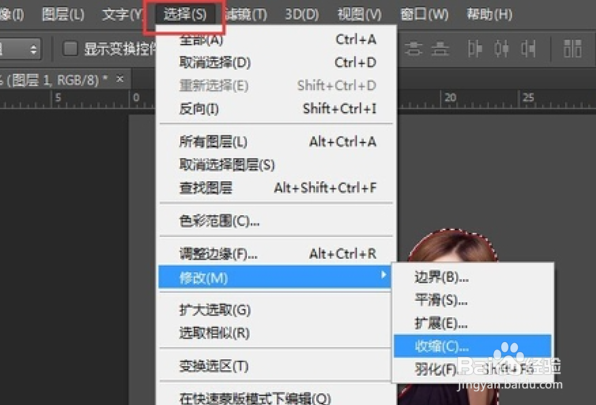
Task: Select 平滑(S)... in submenu
Action: point(472,301)
